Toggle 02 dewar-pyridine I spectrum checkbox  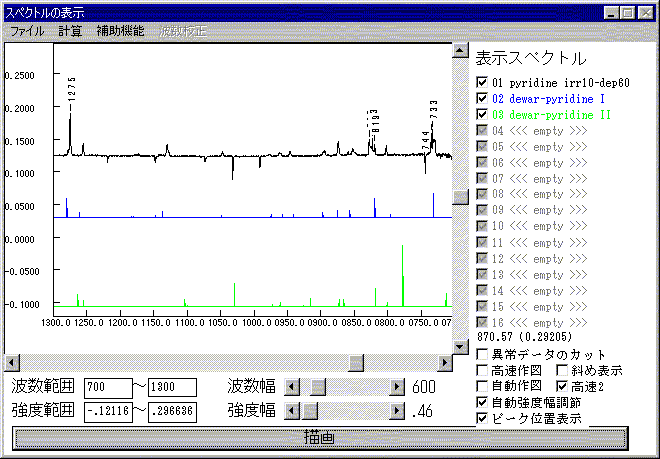click(483, 99)
